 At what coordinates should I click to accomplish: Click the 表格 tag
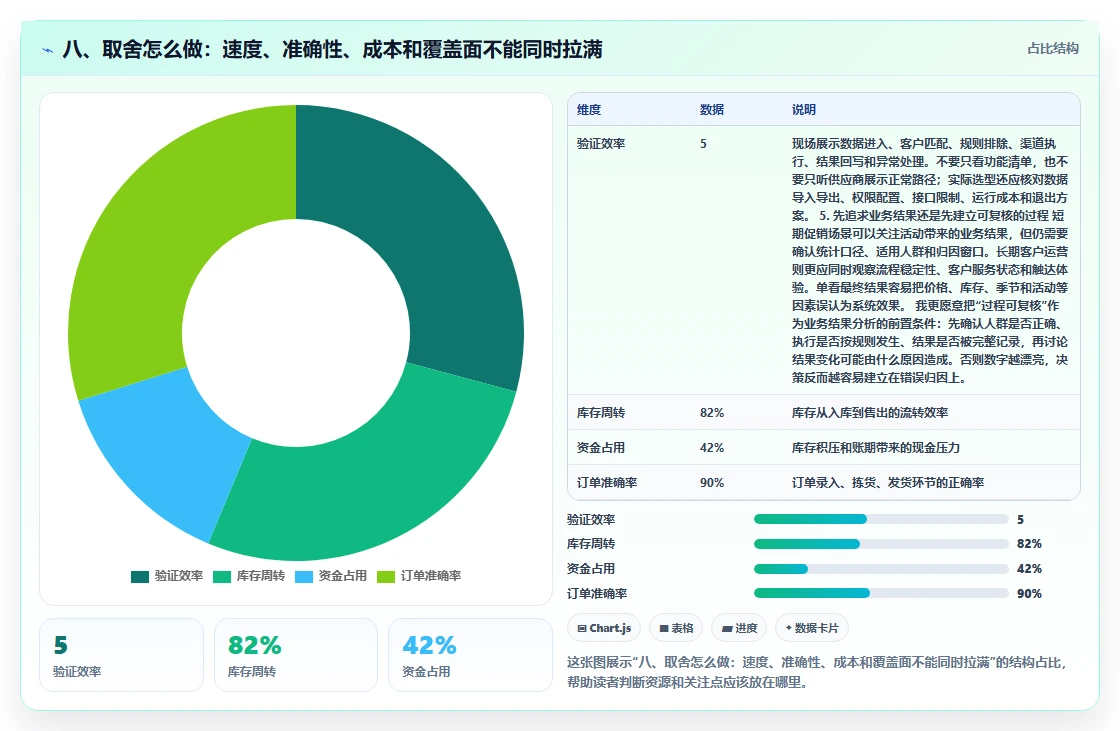[676, 628]
